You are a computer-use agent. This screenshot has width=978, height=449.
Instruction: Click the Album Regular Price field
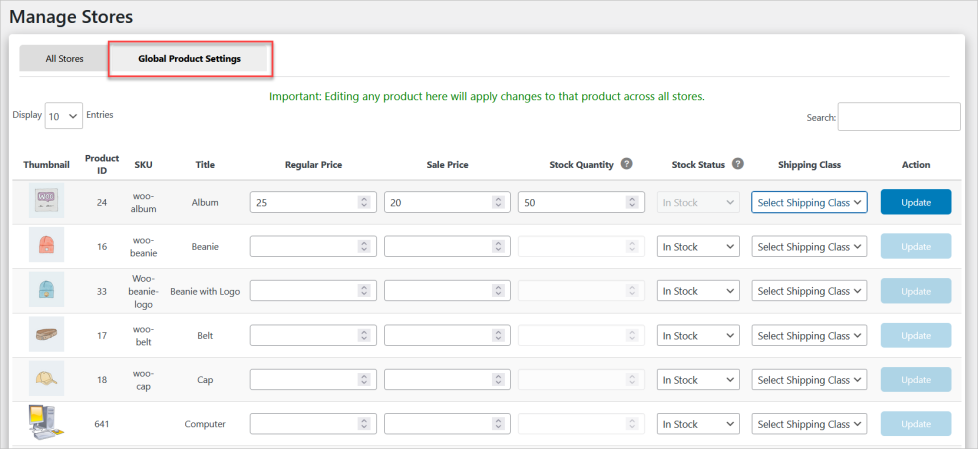[304, 202]
